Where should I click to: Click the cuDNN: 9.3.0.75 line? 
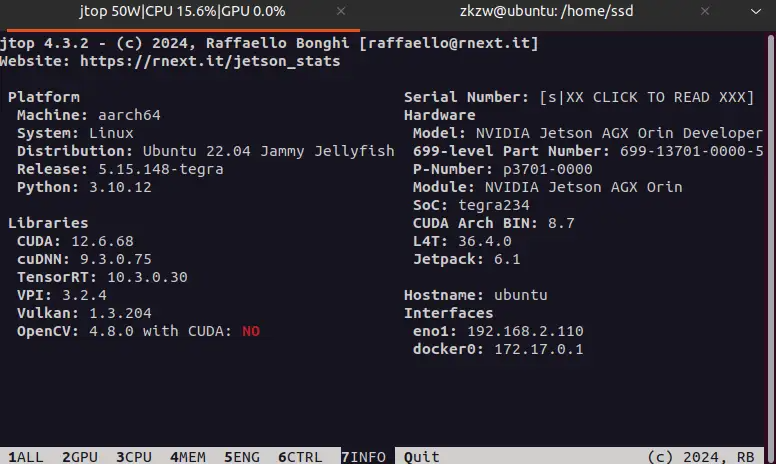[x=84, y=259]
